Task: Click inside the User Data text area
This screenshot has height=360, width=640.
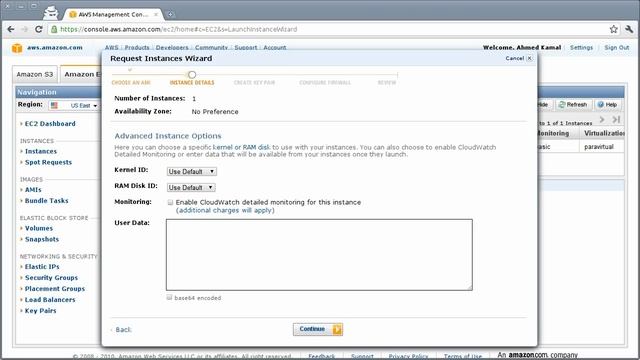Action: tap(319, 255)
